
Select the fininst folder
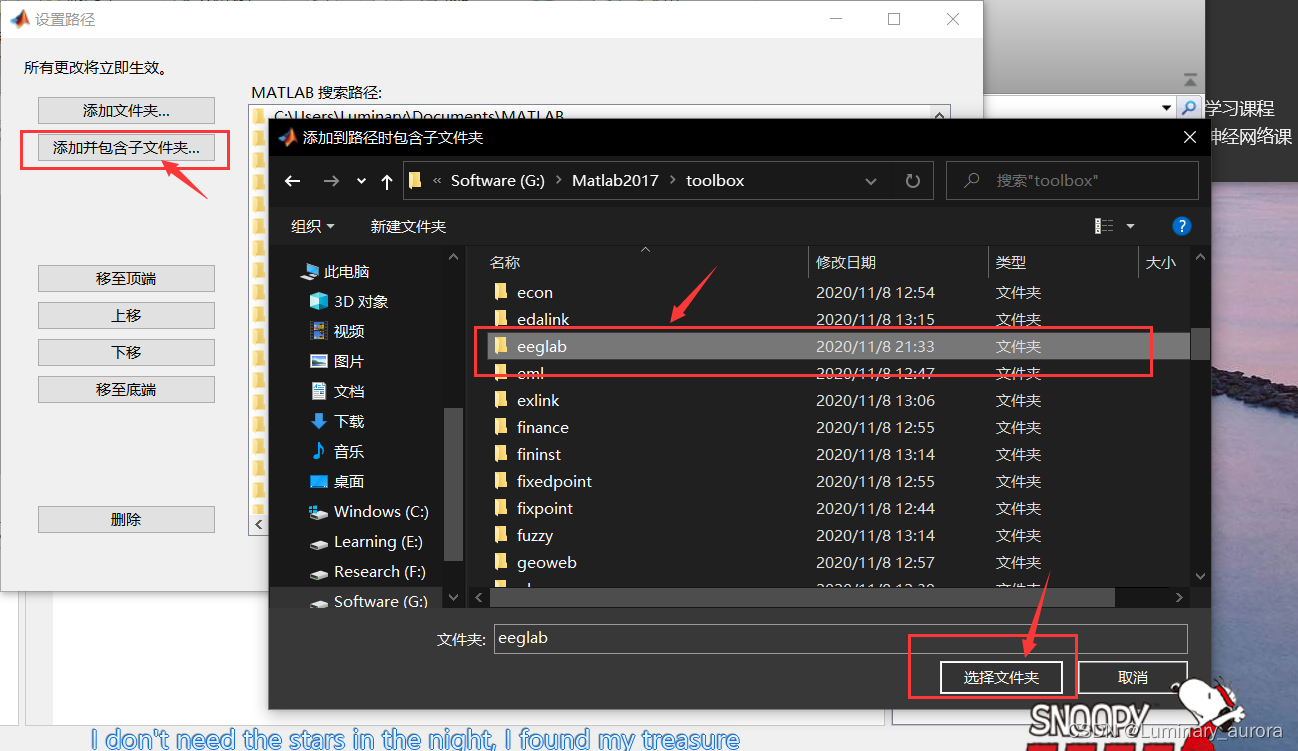(x=539, y=454)
